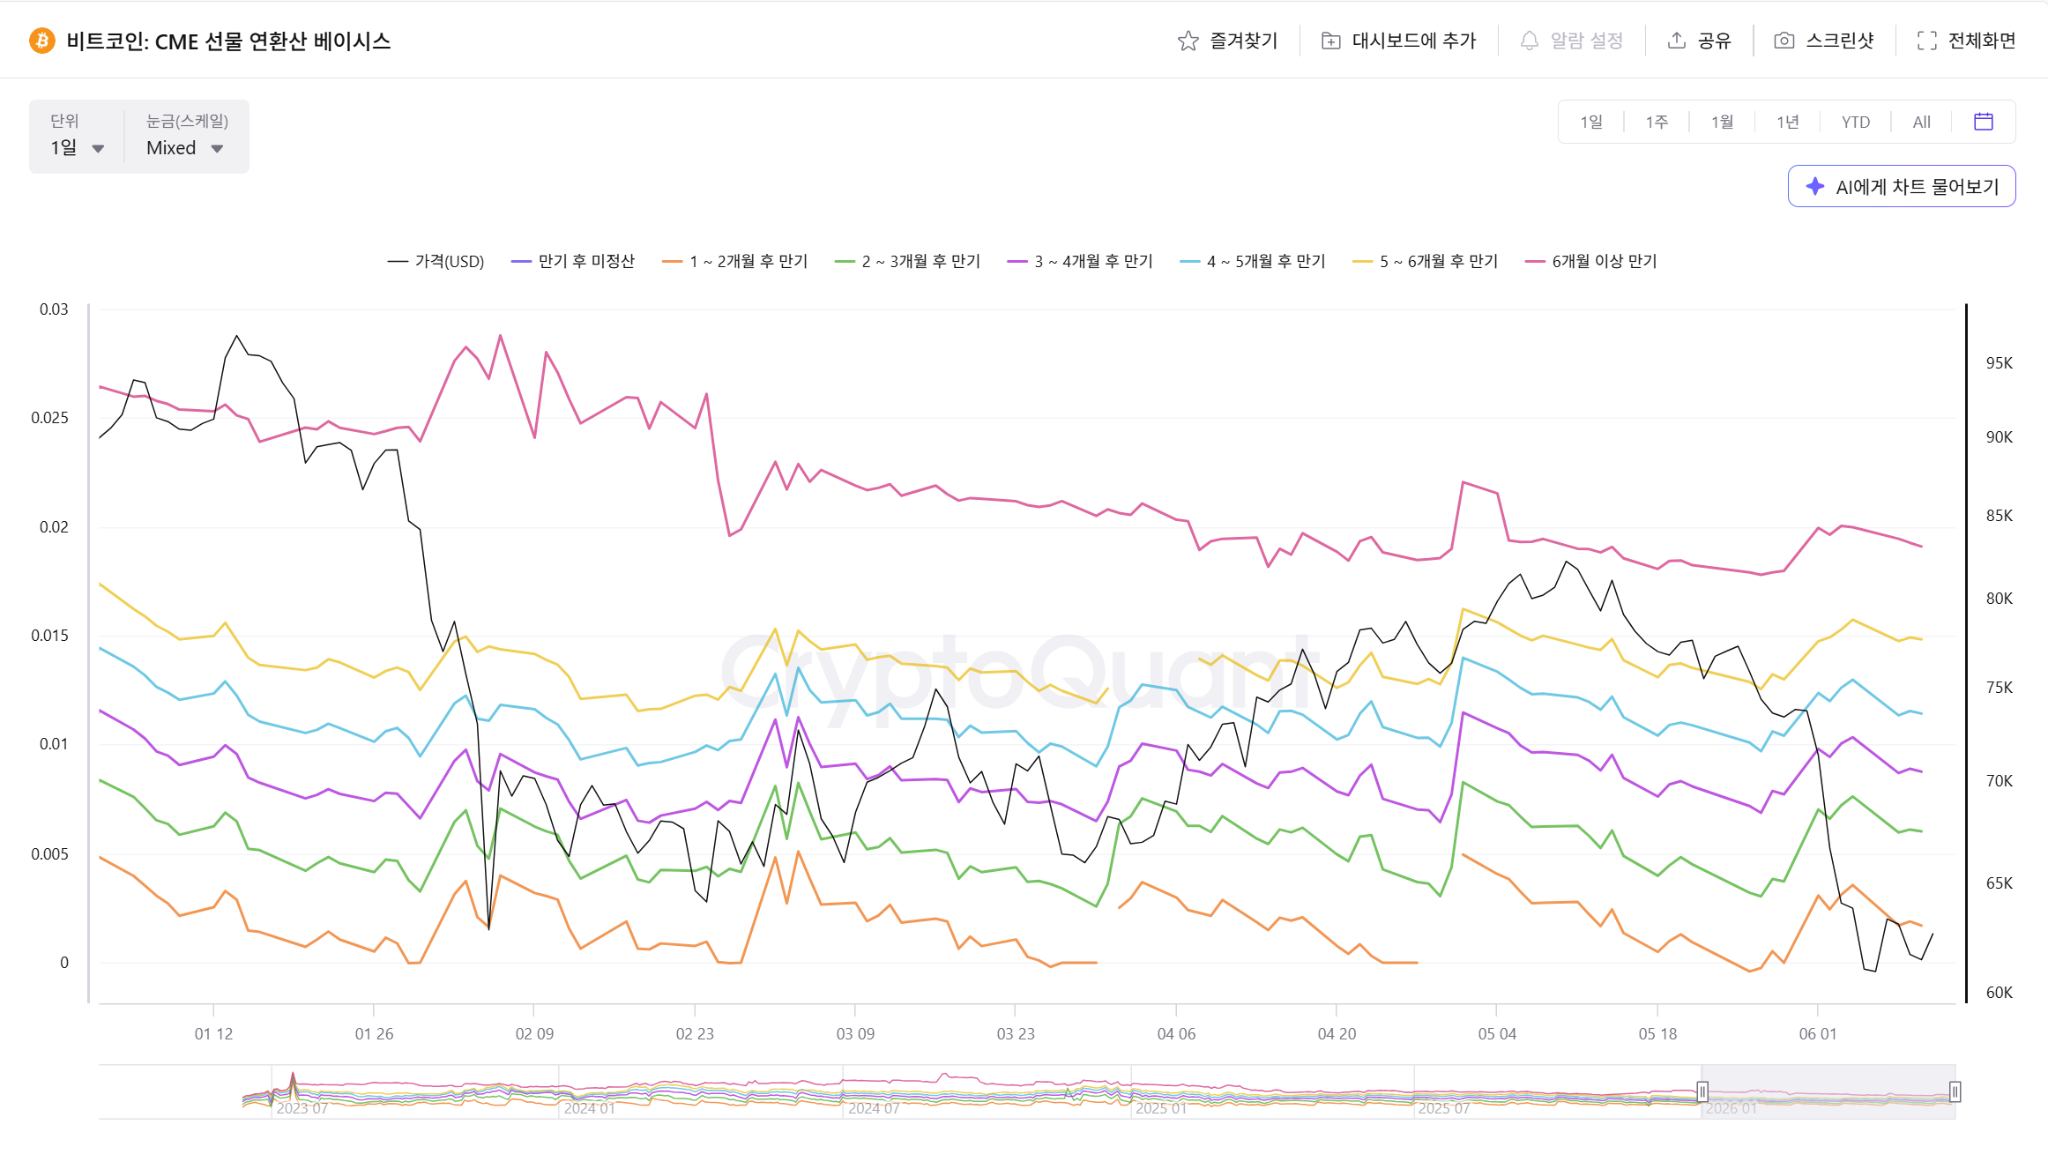
Task: Click the share upload icon
Action: (x=1677, y=41)
